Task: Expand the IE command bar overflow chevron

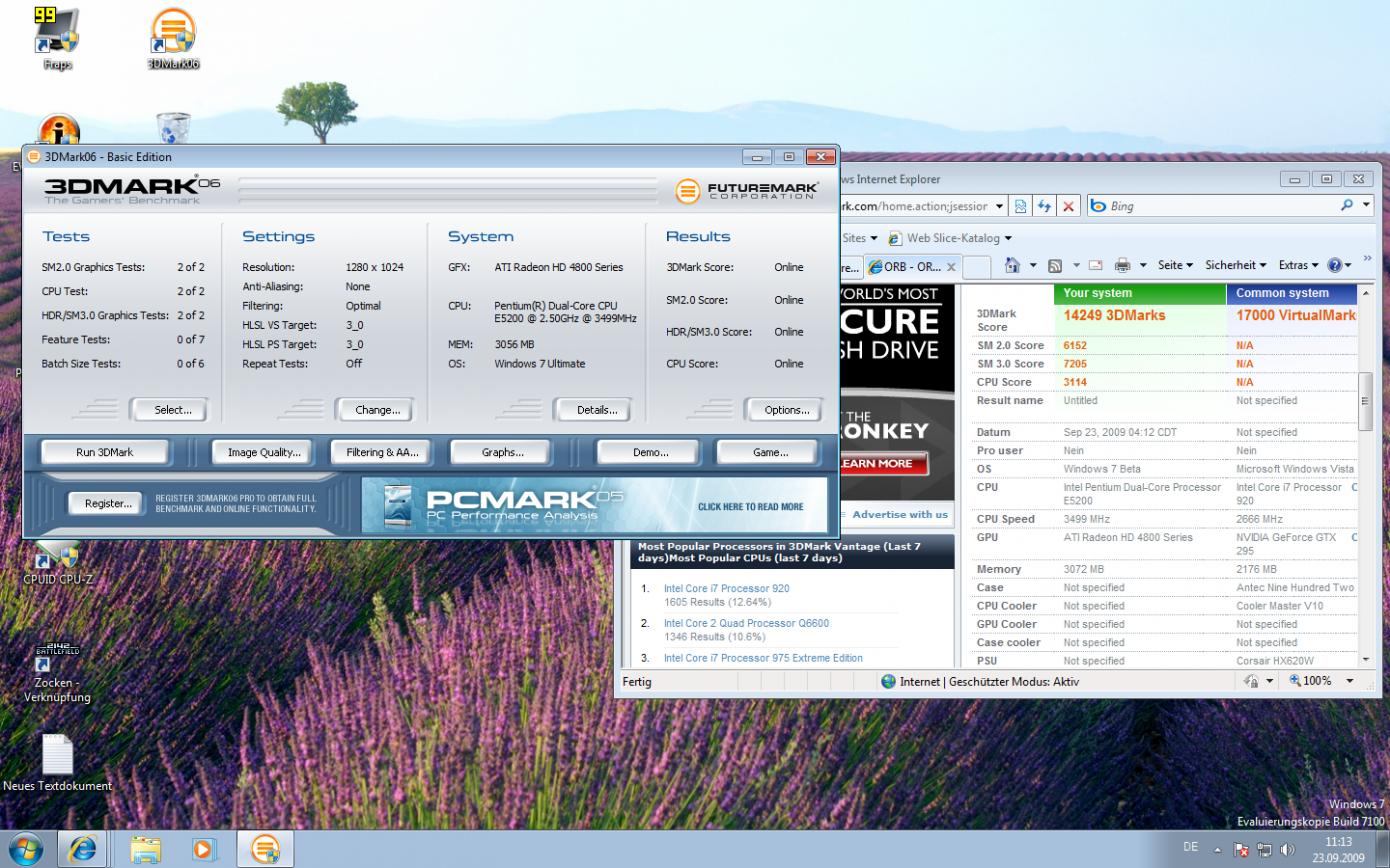Action: (1367, 260)
